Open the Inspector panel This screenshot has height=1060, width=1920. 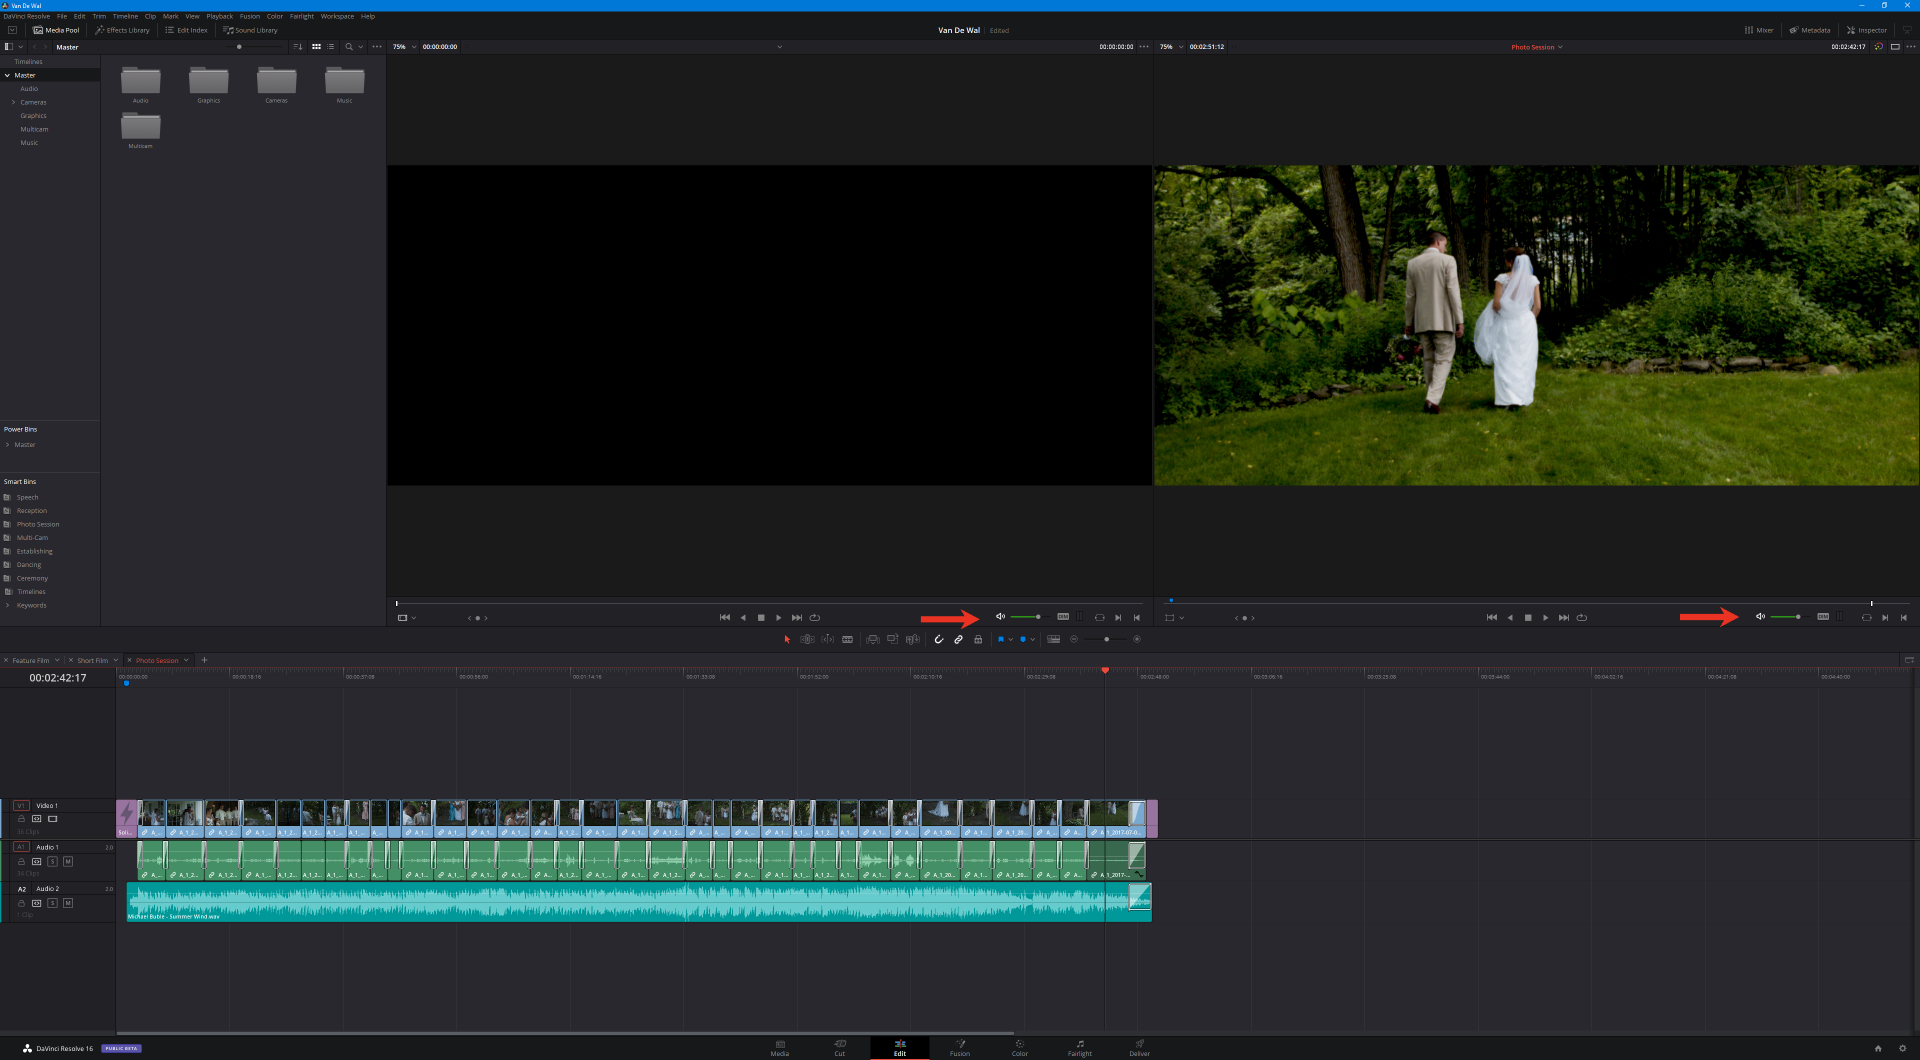click(1867, 30)
